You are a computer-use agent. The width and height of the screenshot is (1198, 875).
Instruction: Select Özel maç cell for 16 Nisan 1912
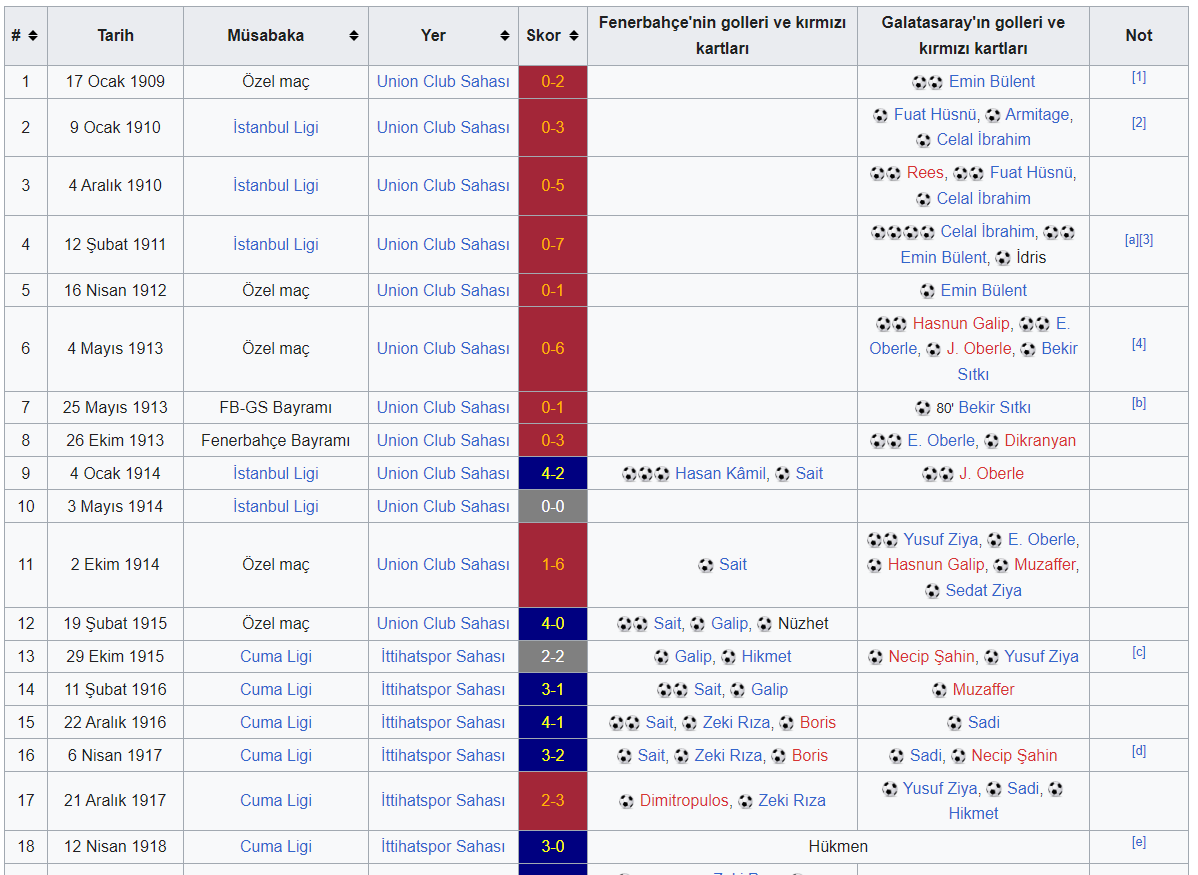[276, 291]
